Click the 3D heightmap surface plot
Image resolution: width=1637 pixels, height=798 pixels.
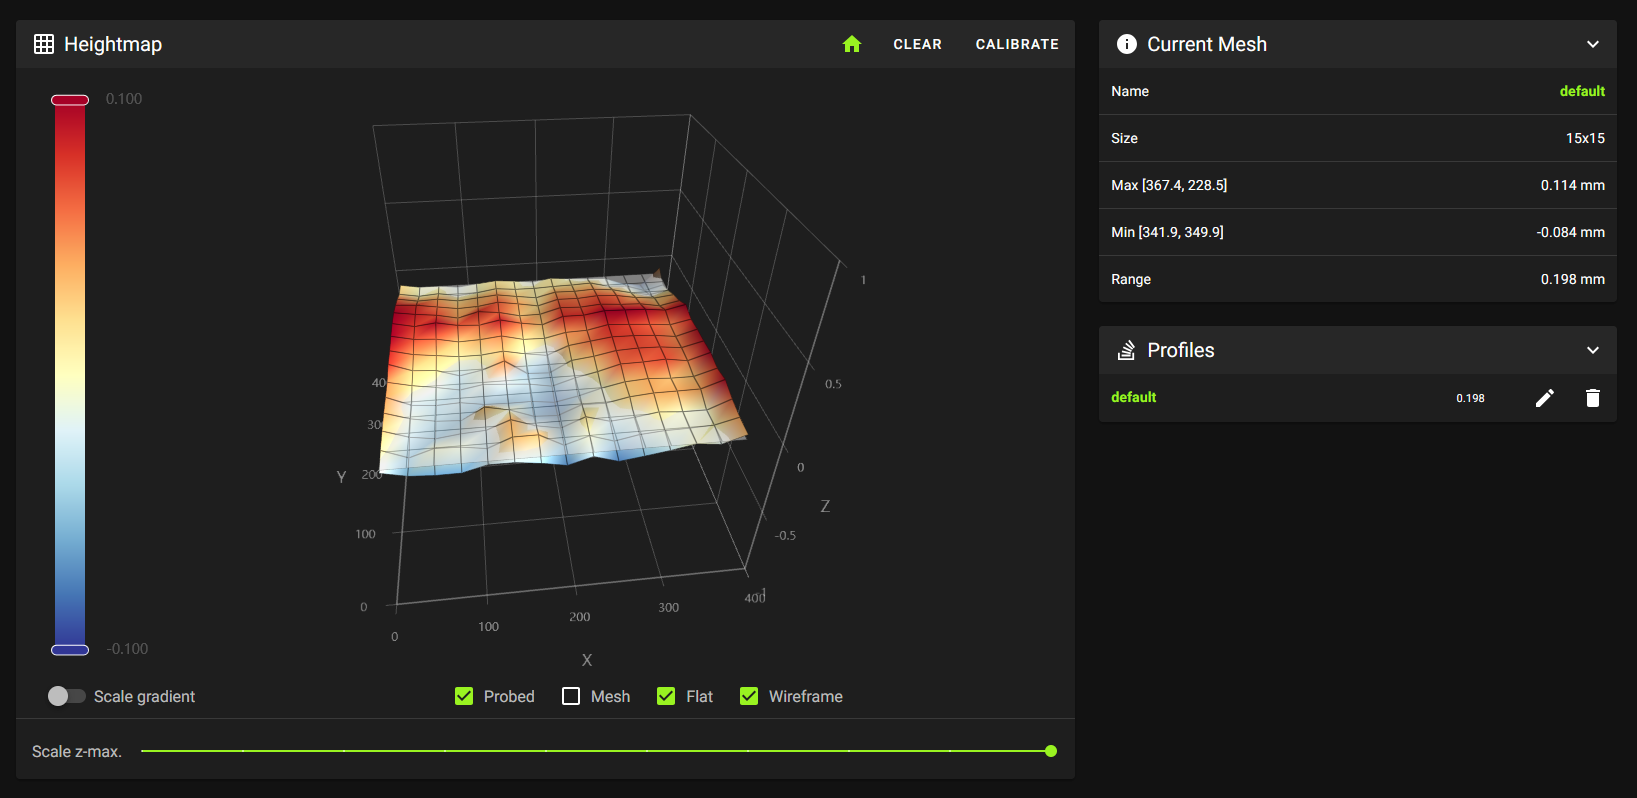565,375
